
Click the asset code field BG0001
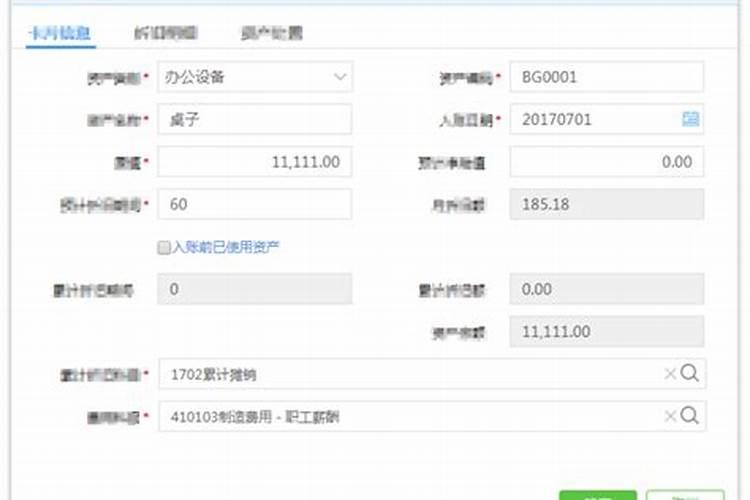[607, 77]
